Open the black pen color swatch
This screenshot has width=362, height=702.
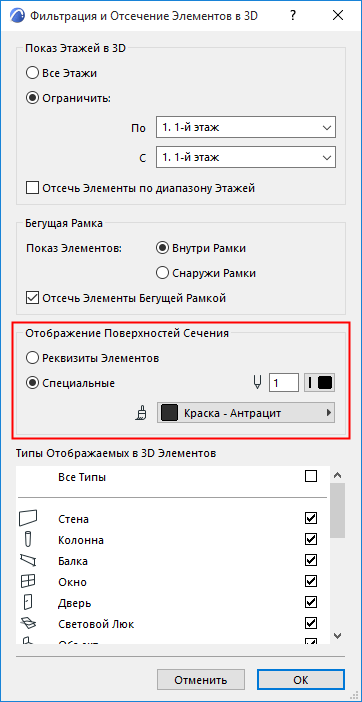319,383
